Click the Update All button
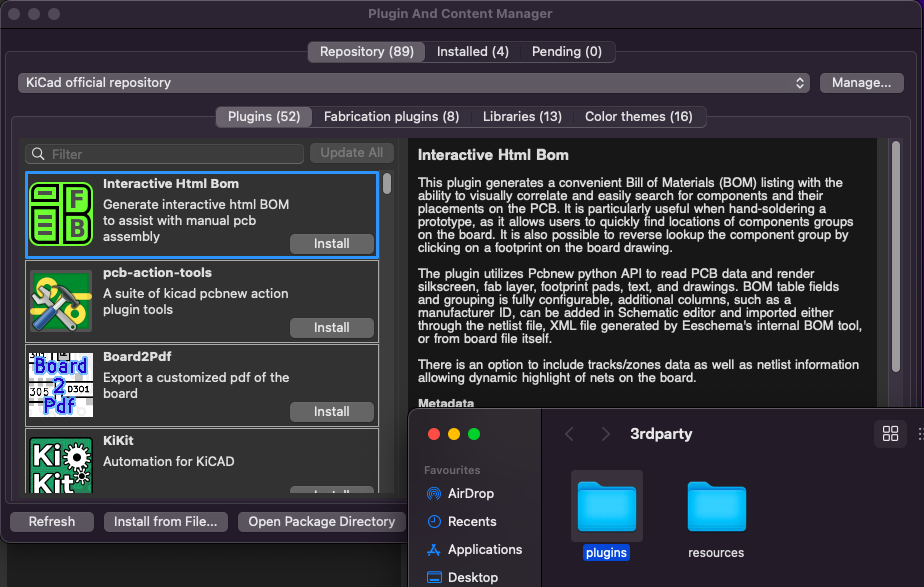 pos(352,153)
